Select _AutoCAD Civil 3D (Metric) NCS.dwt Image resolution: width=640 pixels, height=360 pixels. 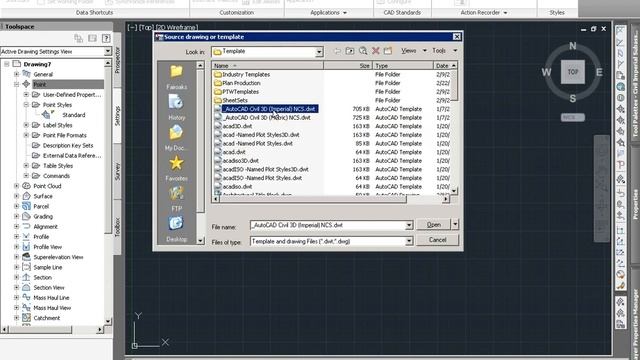(266, 118)
